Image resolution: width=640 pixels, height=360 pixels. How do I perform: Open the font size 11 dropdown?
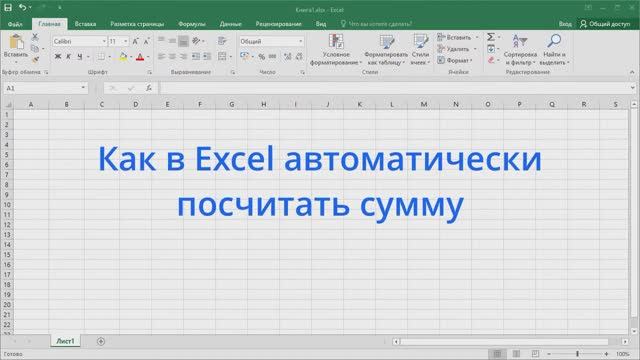point(126,41)
